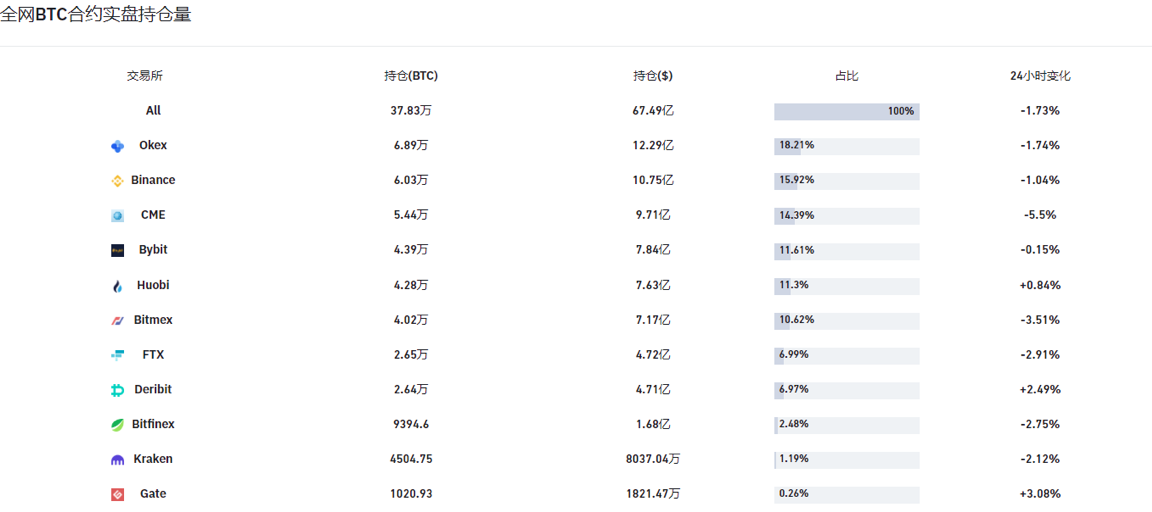
Task: Click the Binance logo icon
Action: click(118, 181)
